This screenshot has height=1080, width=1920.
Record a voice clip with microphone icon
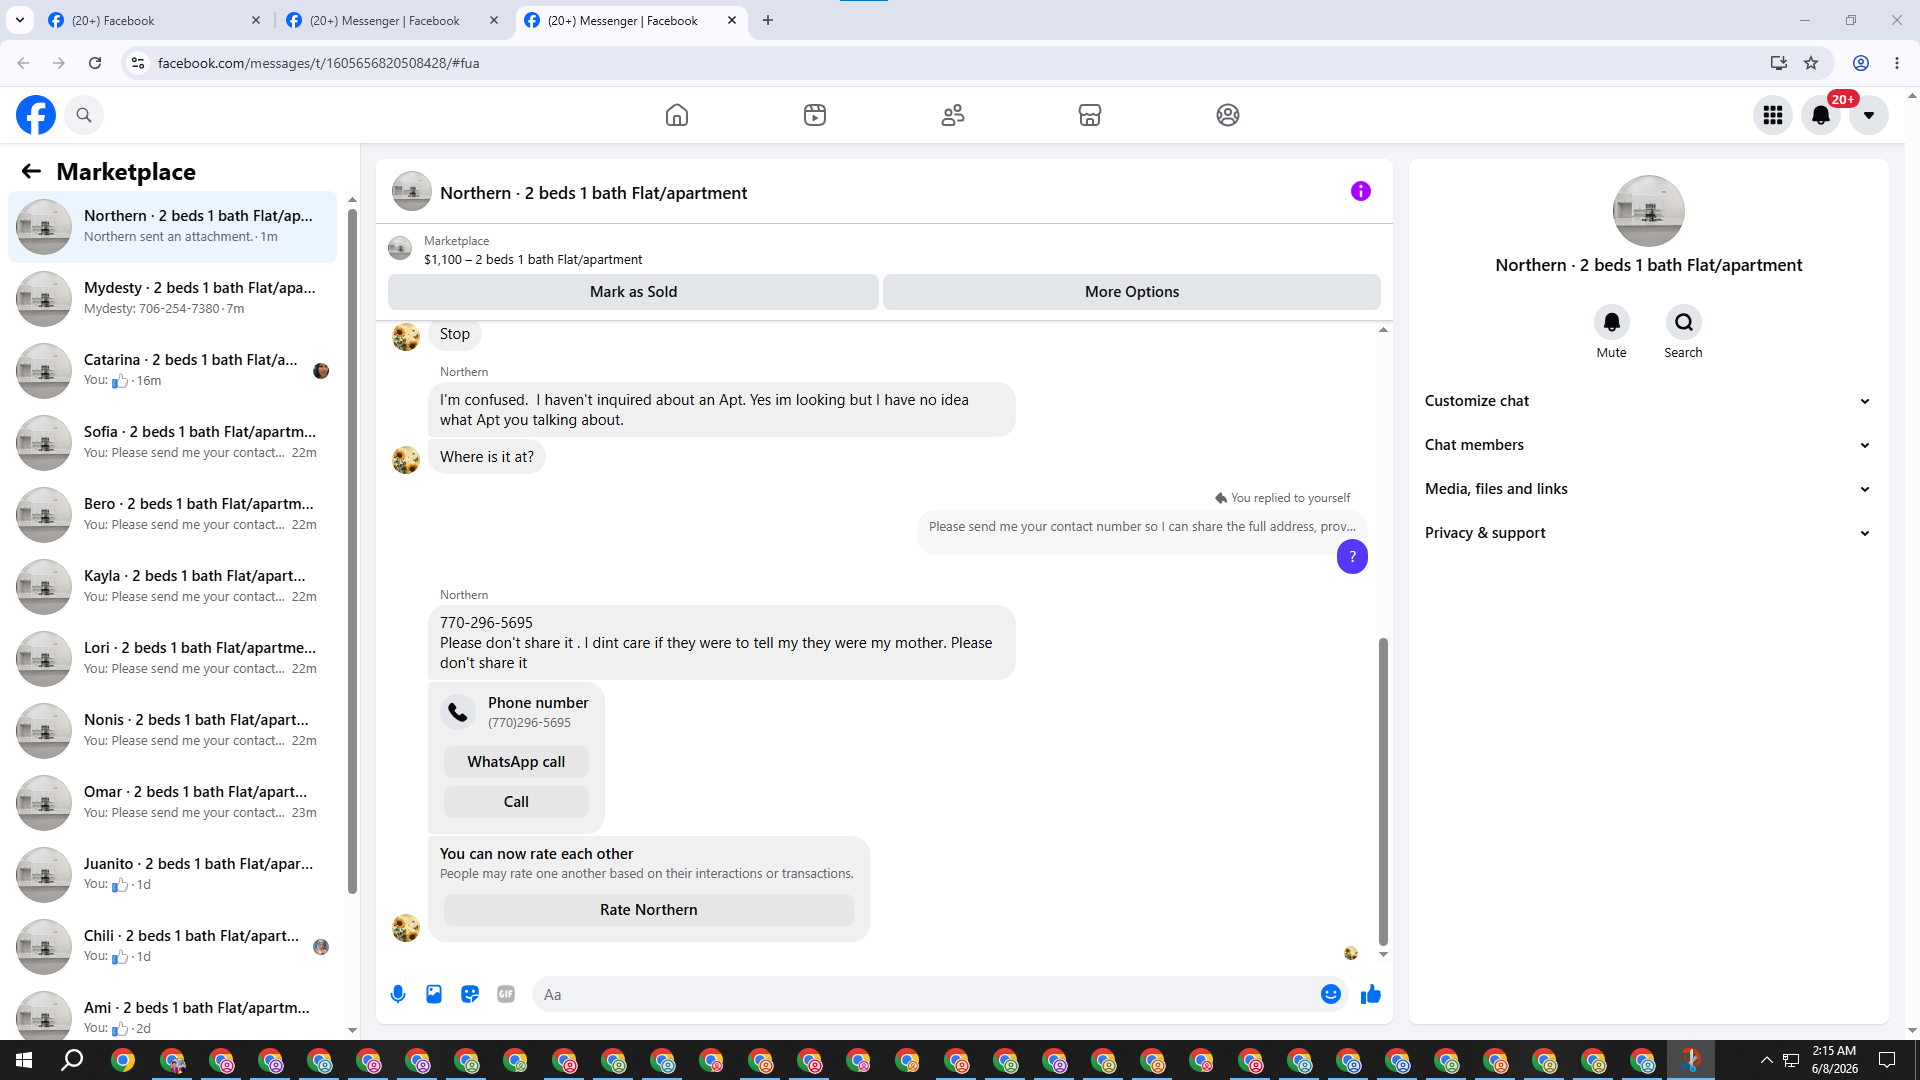pos(398,994)
